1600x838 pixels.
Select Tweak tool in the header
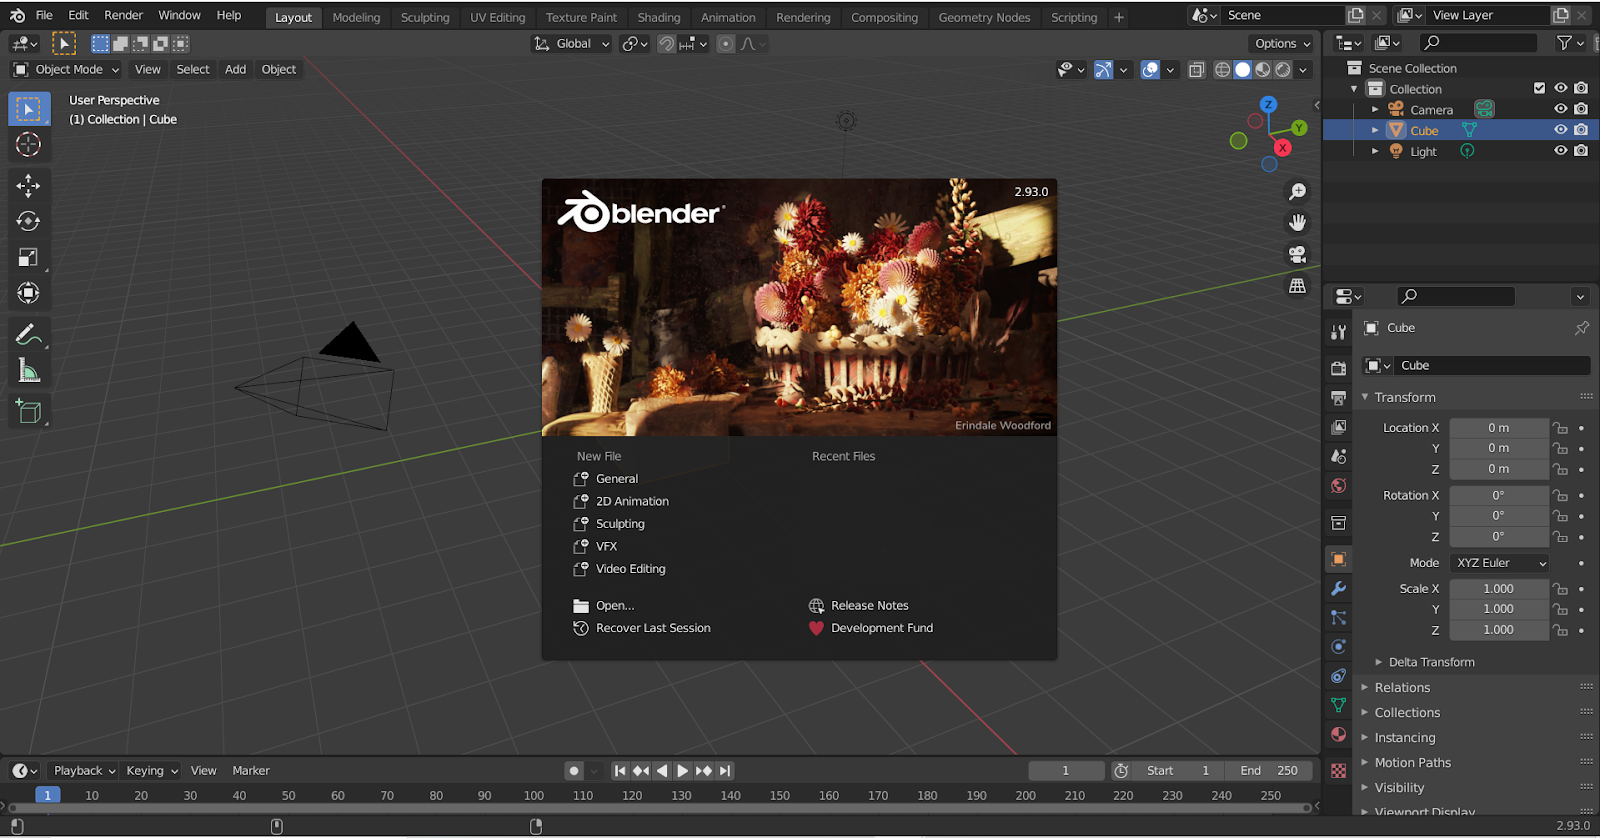(x=63, y=43)
